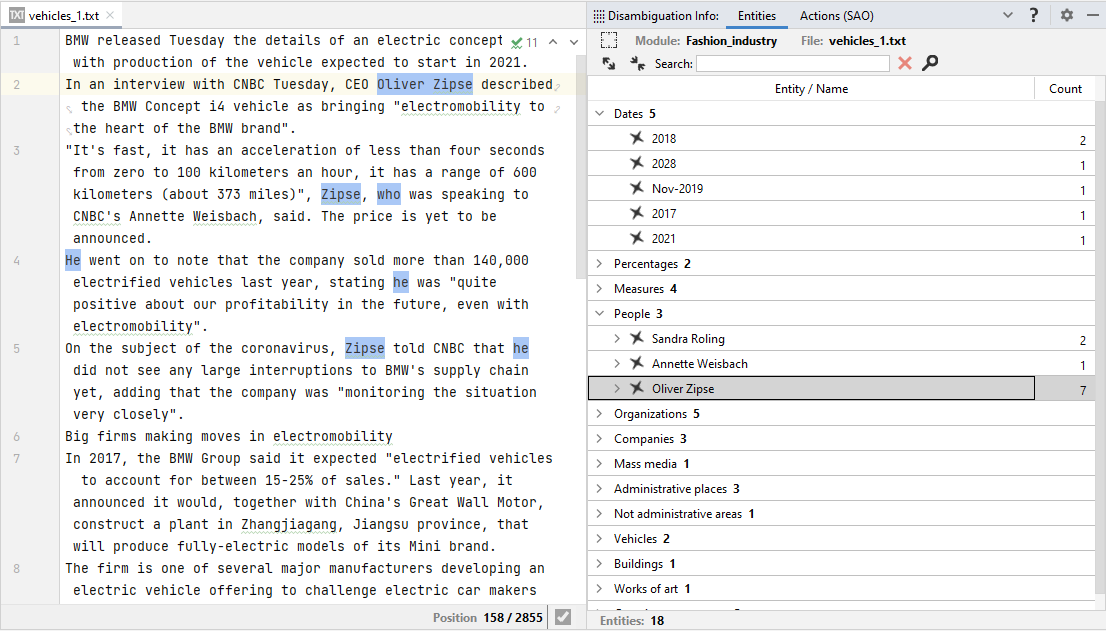Click the dashed selection rectangle icon
The height and width of the screenshot is (631, 1106).
pos(609,41)
